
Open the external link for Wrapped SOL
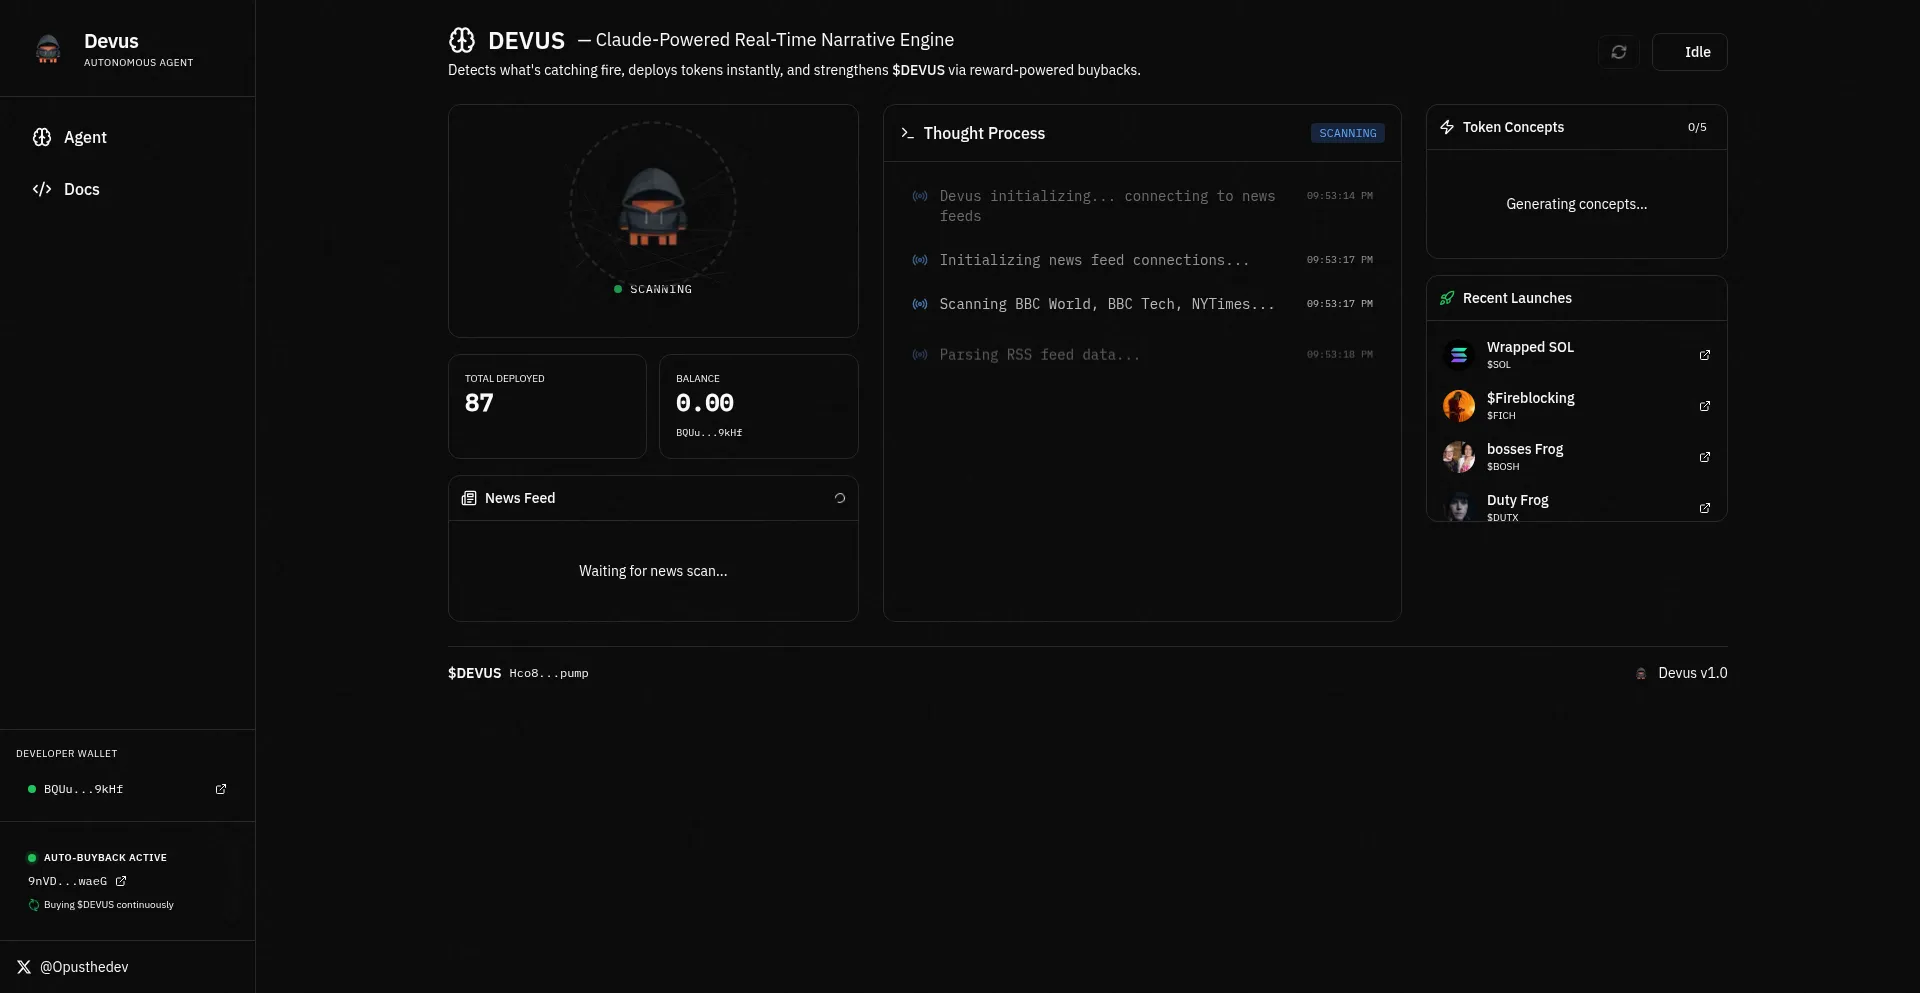[1704, 356]
